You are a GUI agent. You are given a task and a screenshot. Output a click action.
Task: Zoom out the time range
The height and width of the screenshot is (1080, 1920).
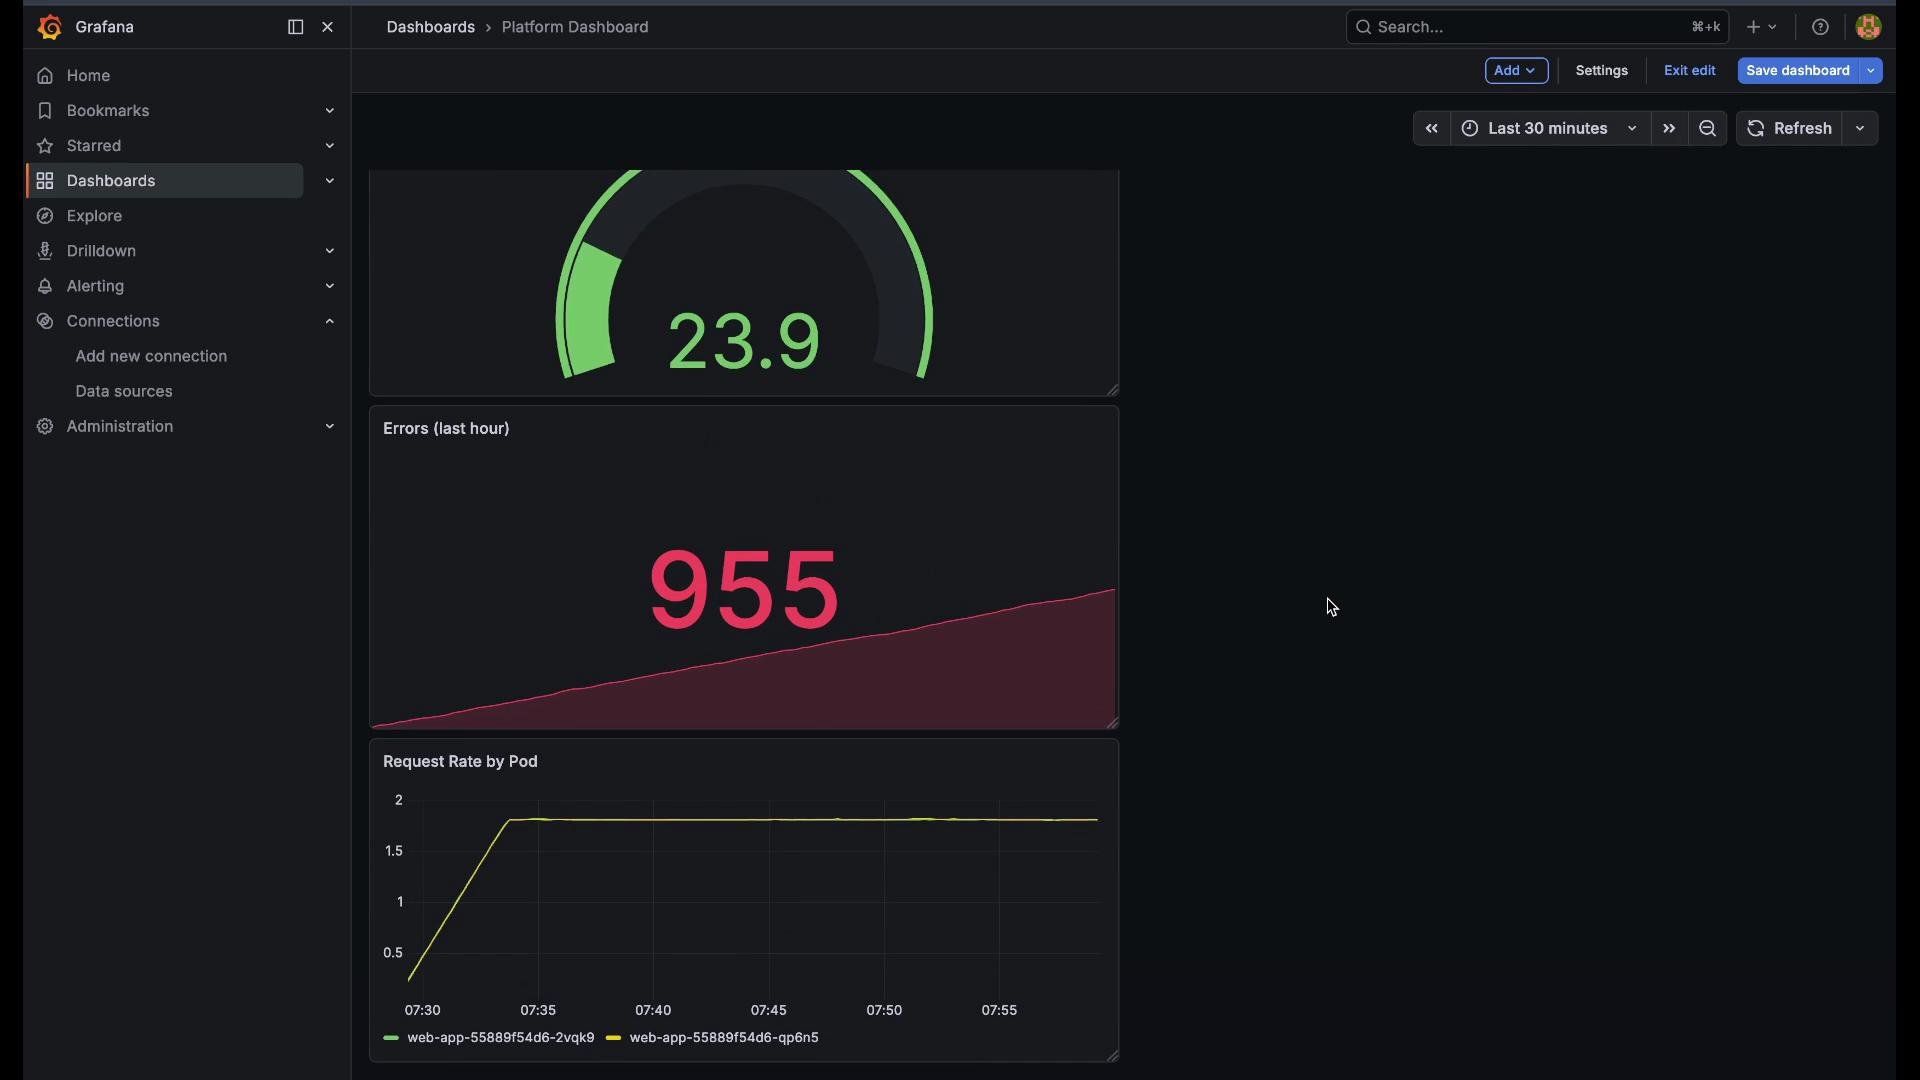click(x=1709, y=129)
